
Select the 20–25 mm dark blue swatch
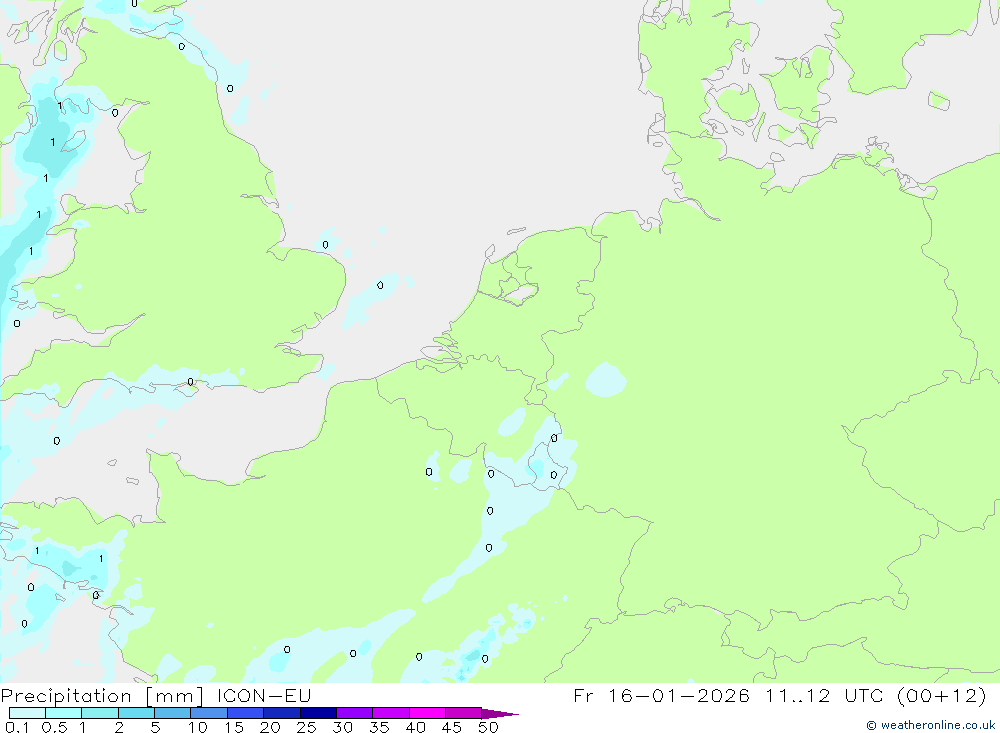tap(282, 713)
